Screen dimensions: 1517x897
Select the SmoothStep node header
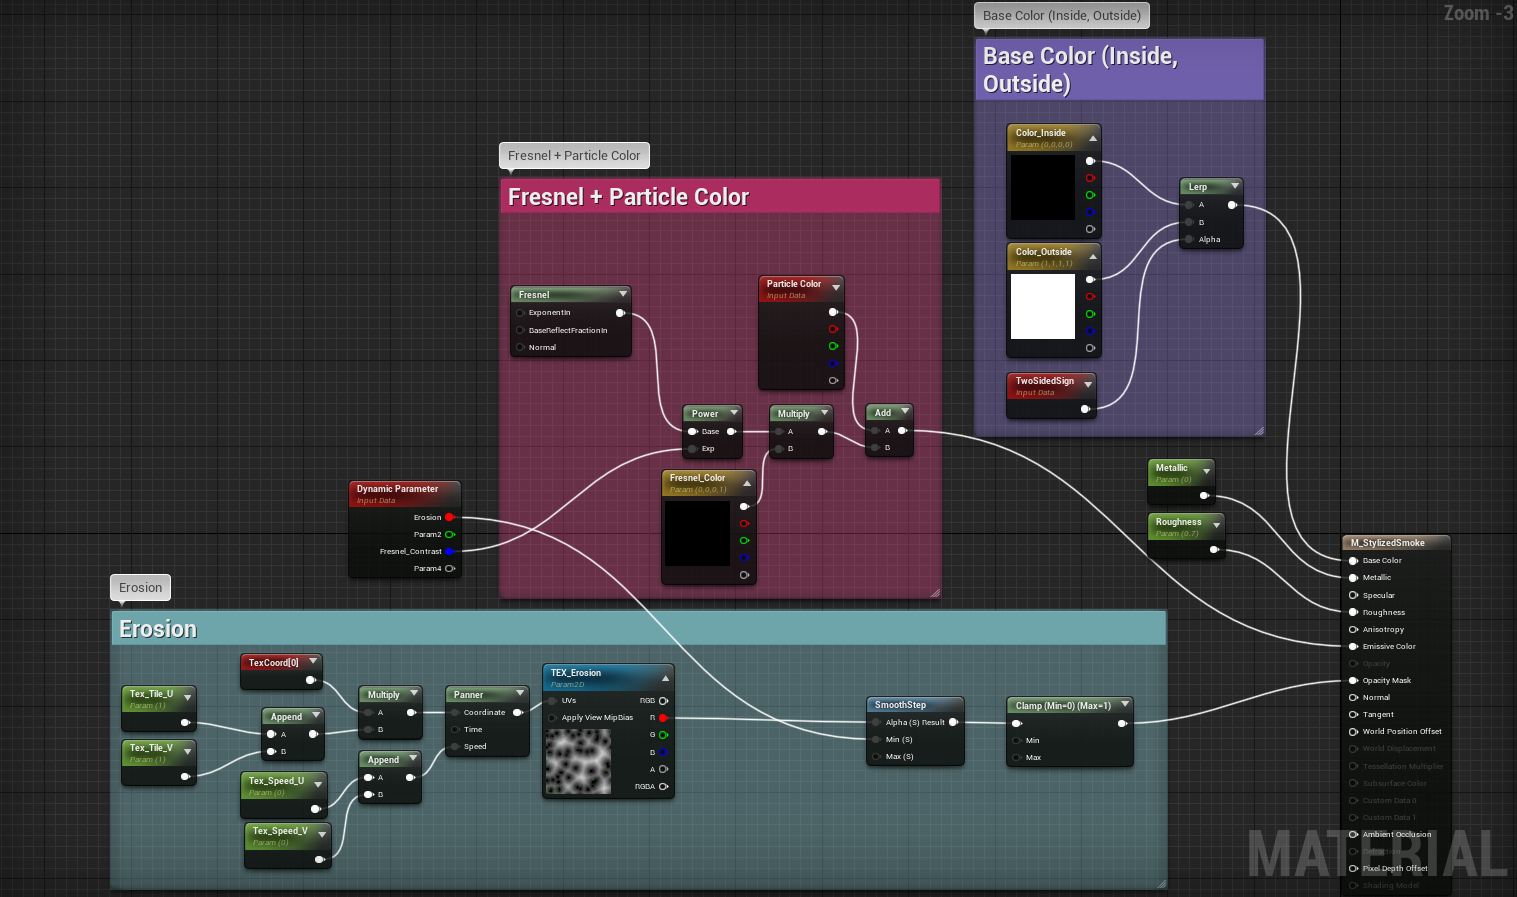[x=915, y=705]
